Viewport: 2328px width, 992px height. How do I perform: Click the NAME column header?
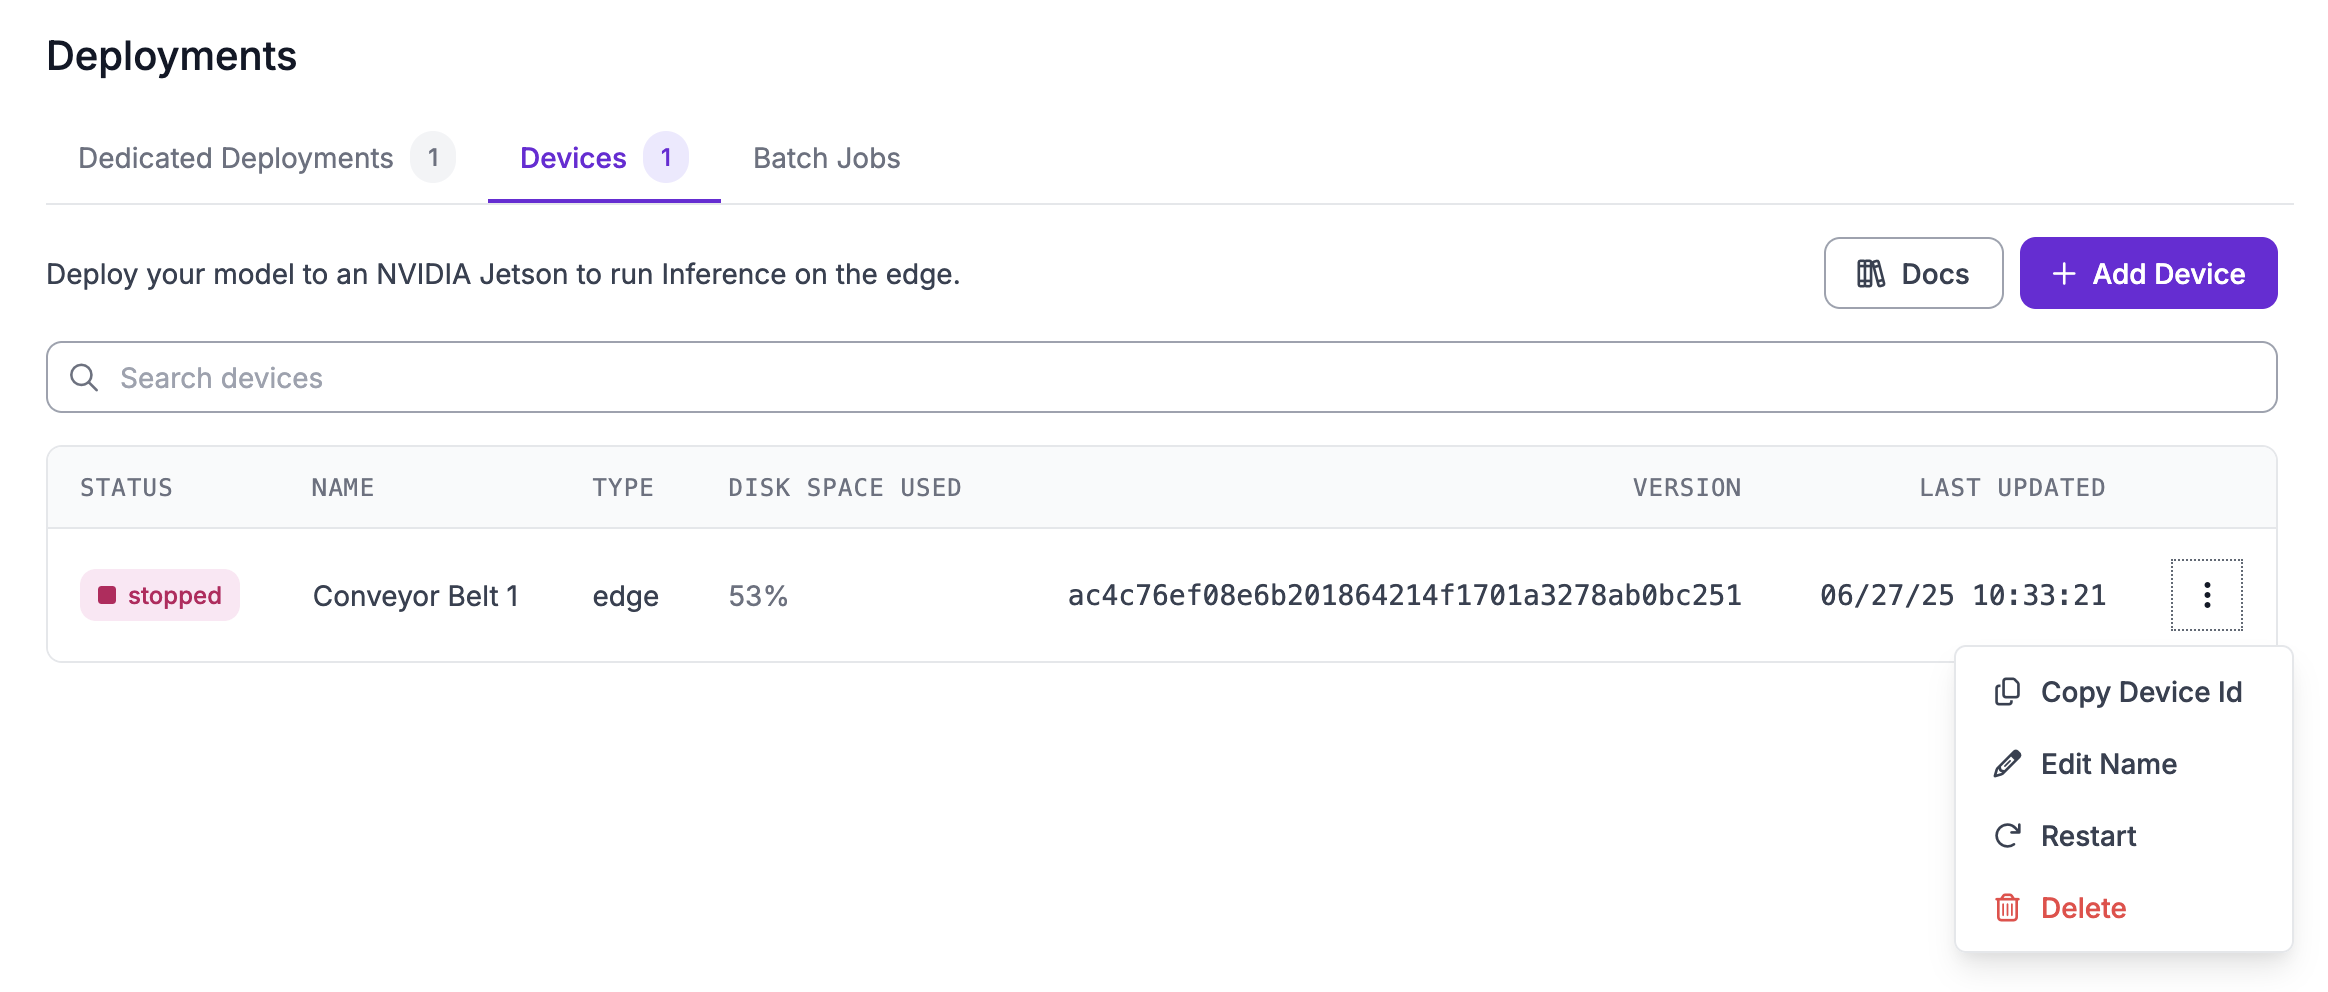click(342, 488)
